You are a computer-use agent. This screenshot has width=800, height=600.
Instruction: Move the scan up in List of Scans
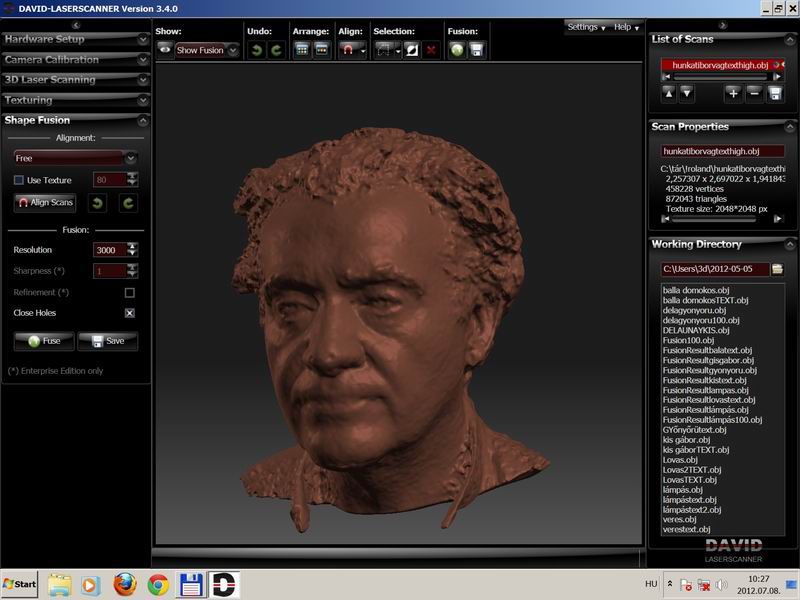tap(669, 93)
